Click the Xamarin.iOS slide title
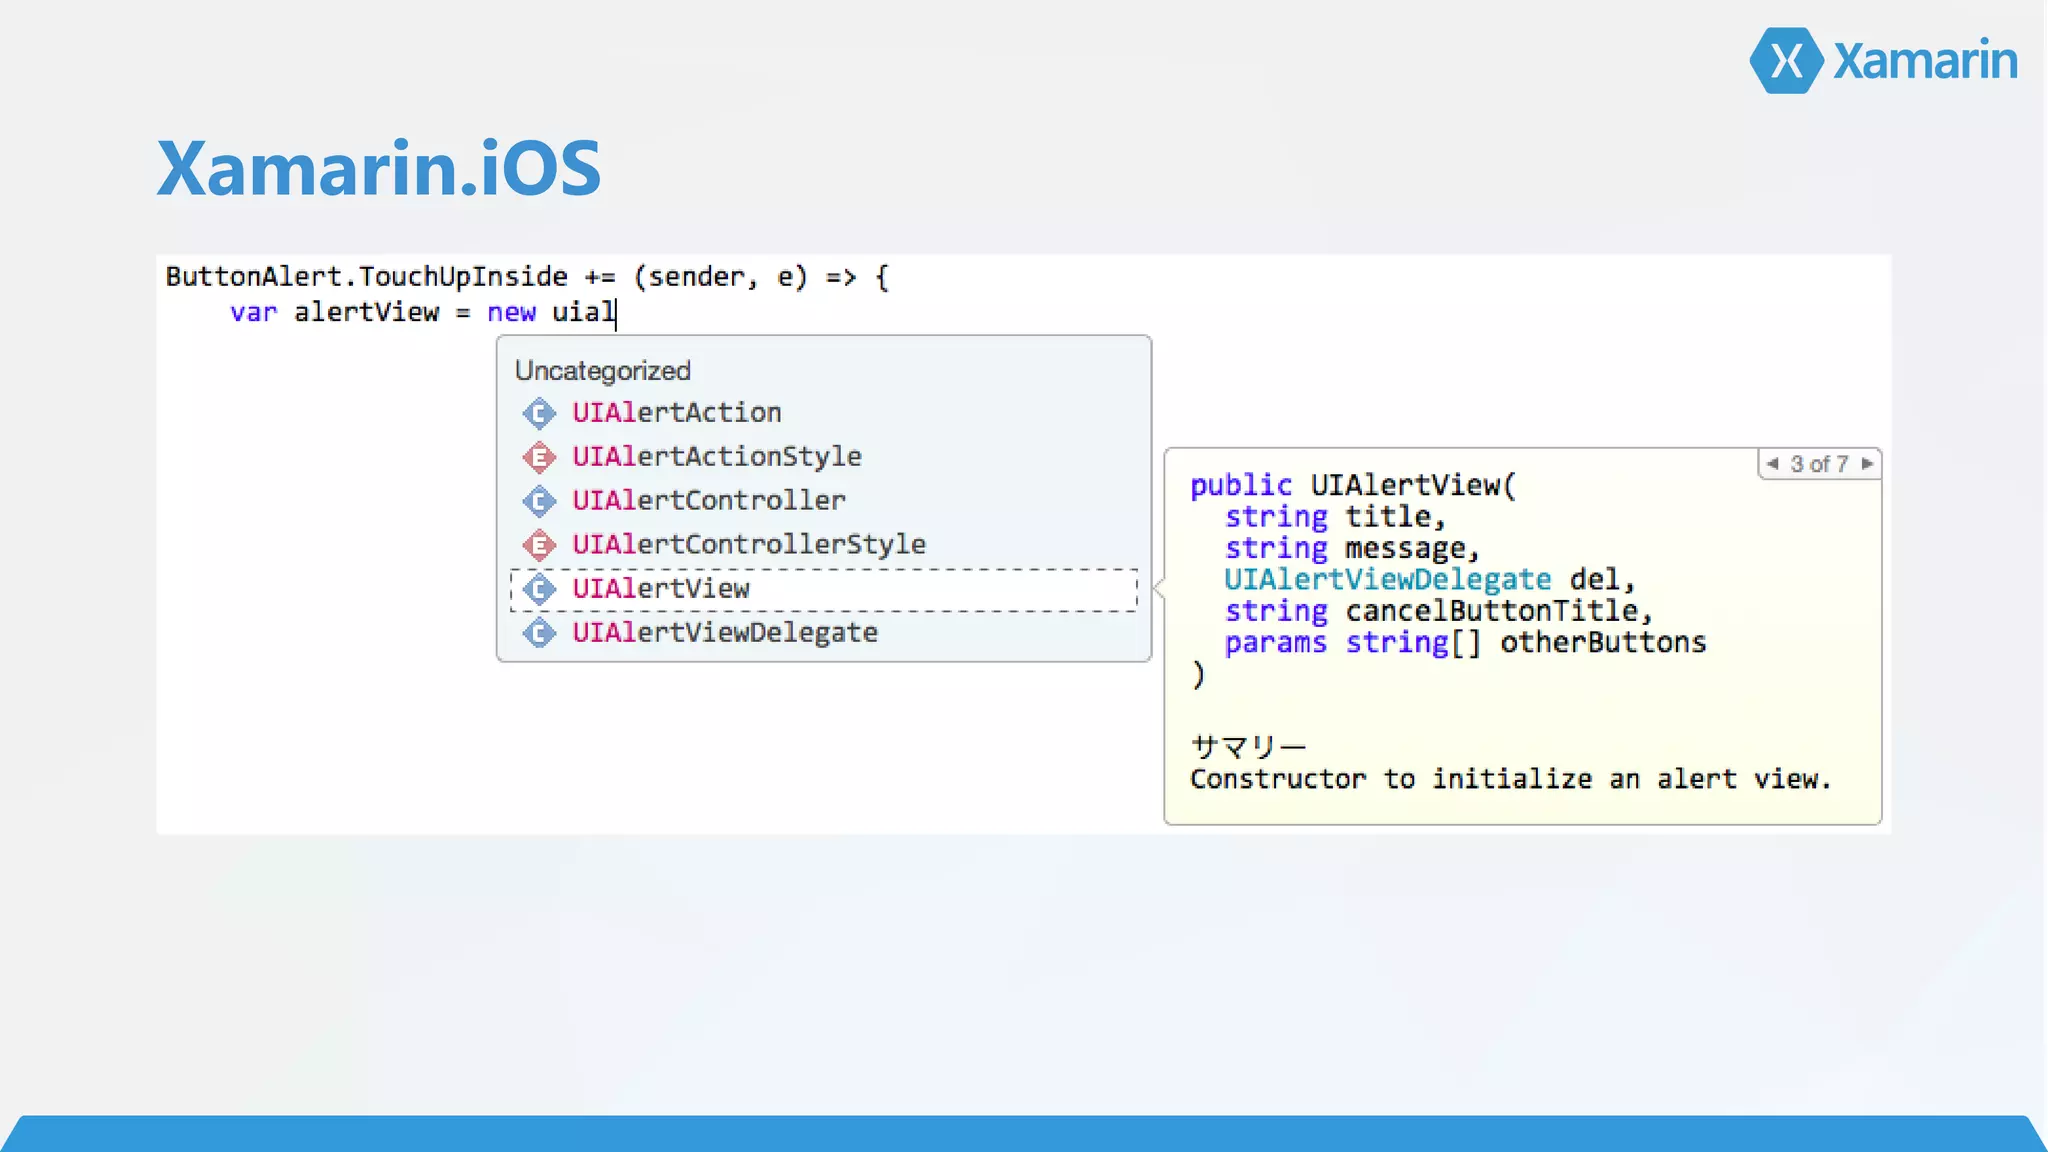 coord(379,167)
